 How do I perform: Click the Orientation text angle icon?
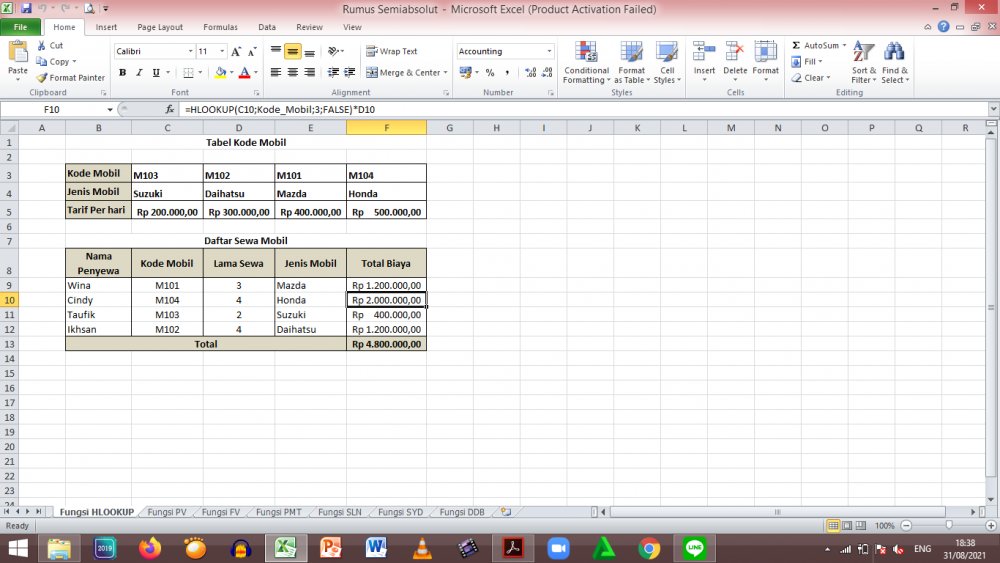[x=334, y=52]
